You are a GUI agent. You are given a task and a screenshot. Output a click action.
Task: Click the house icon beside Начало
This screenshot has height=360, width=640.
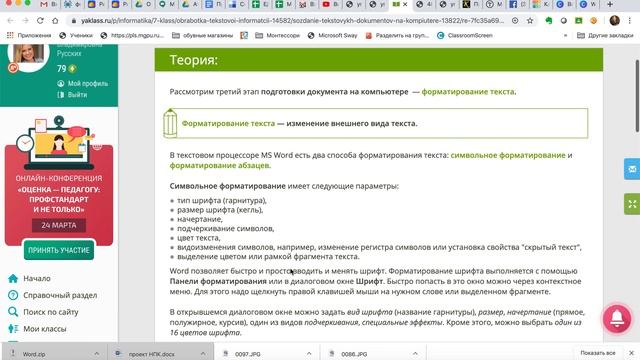coord(13,278)
